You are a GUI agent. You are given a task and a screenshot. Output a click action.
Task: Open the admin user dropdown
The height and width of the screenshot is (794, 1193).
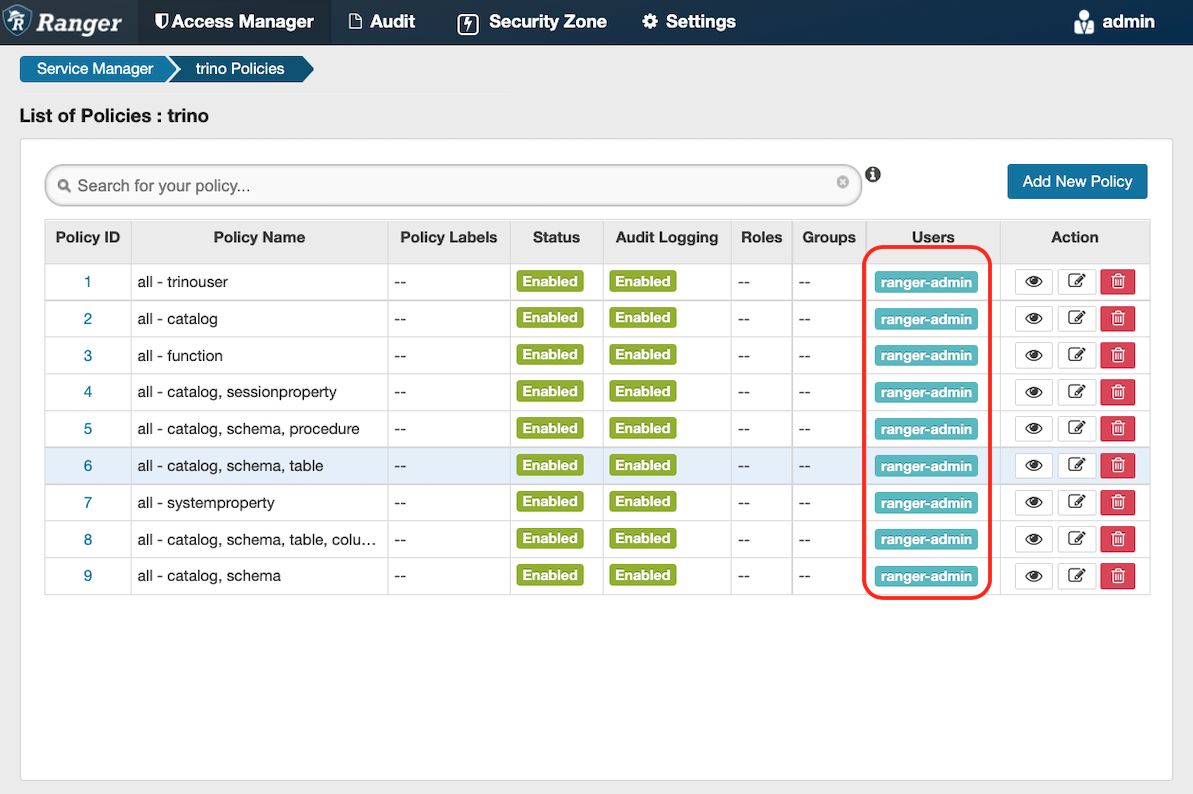click(1114, 22)
